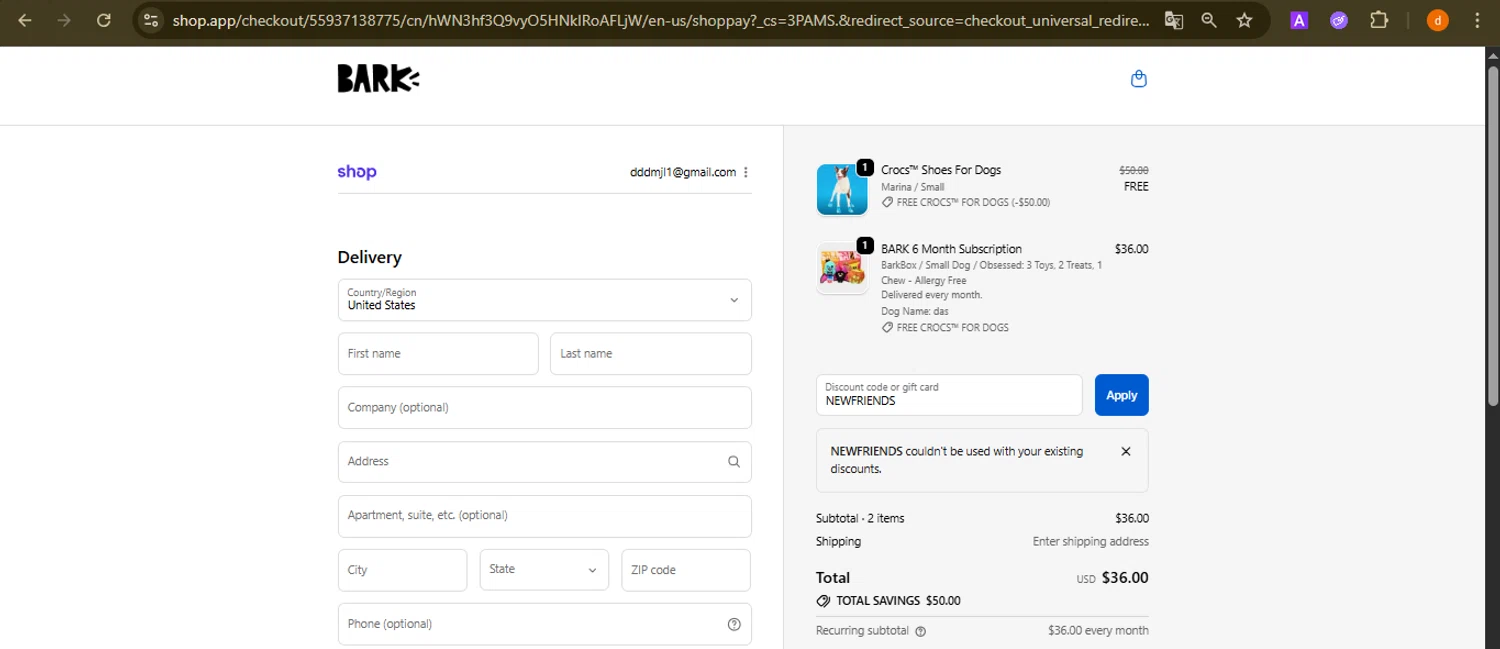Show phone number help tooltip
Viewport: 1500px width, 649px height.
point(734,624)
